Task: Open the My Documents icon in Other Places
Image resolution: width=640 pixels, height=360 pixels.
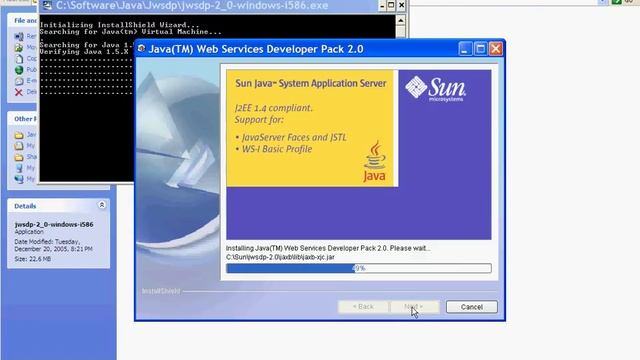Action: tap(19, 146)
